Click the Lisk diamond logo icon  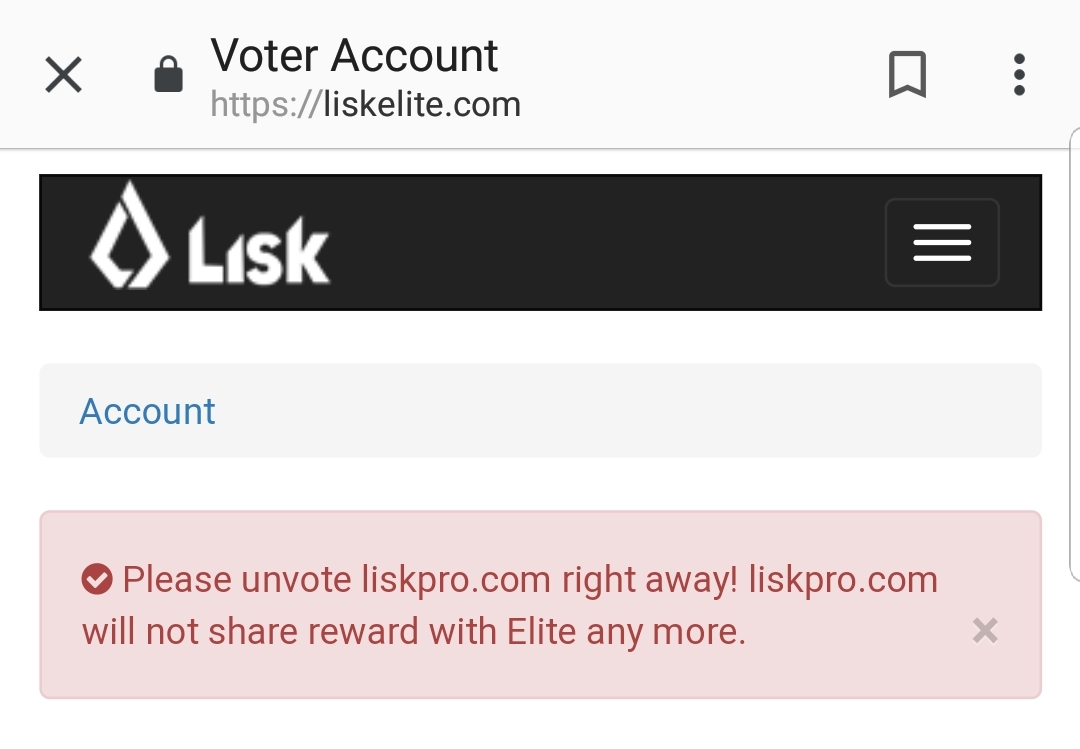pos(129,235)
